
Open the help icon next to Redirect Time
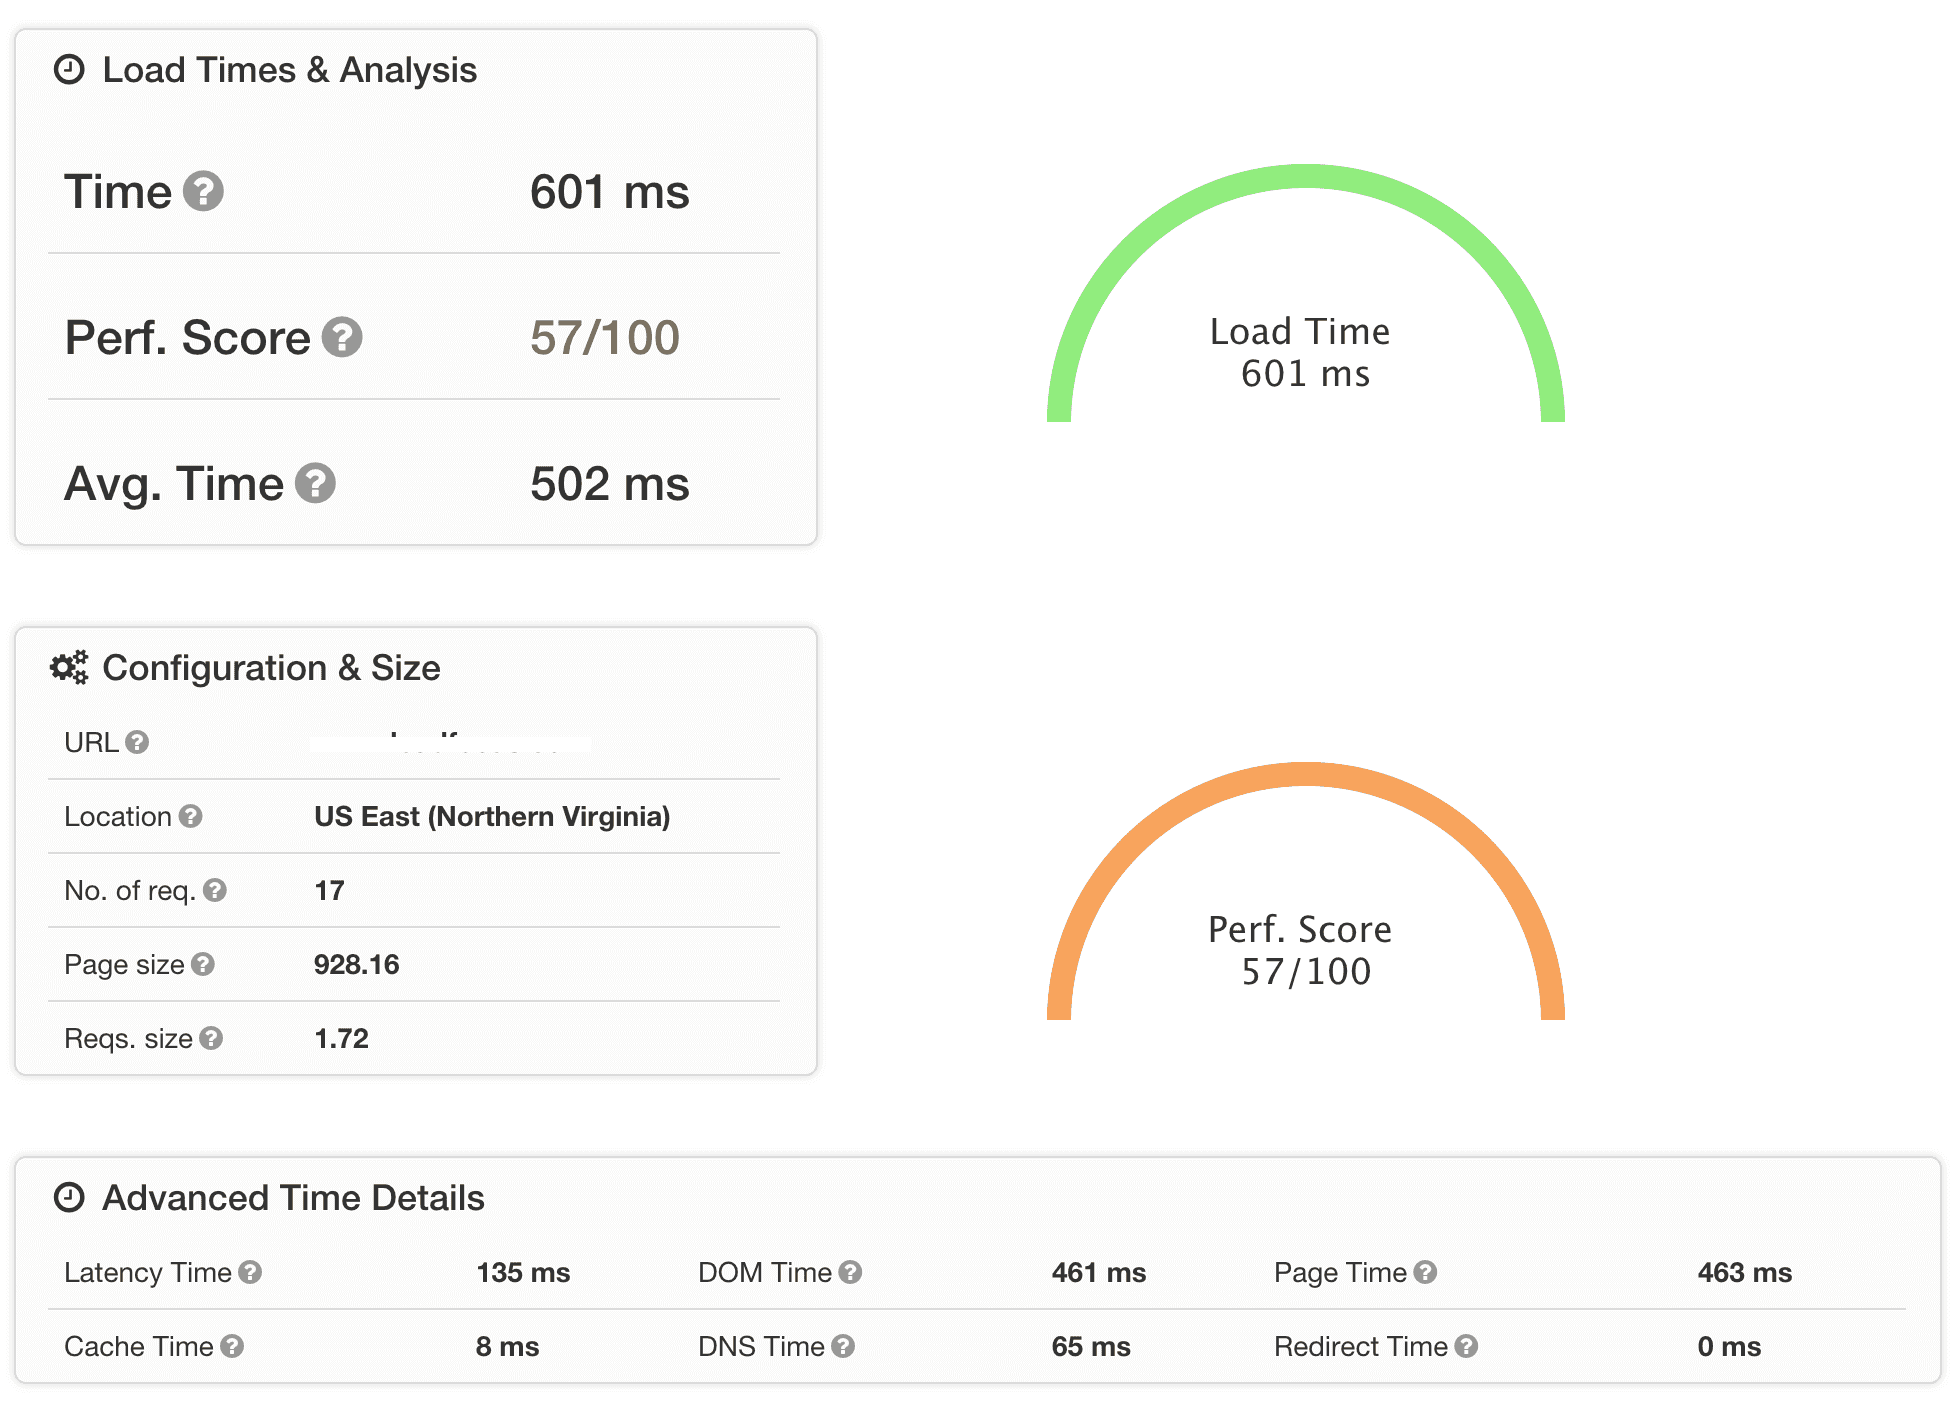click(1466, 1345)
